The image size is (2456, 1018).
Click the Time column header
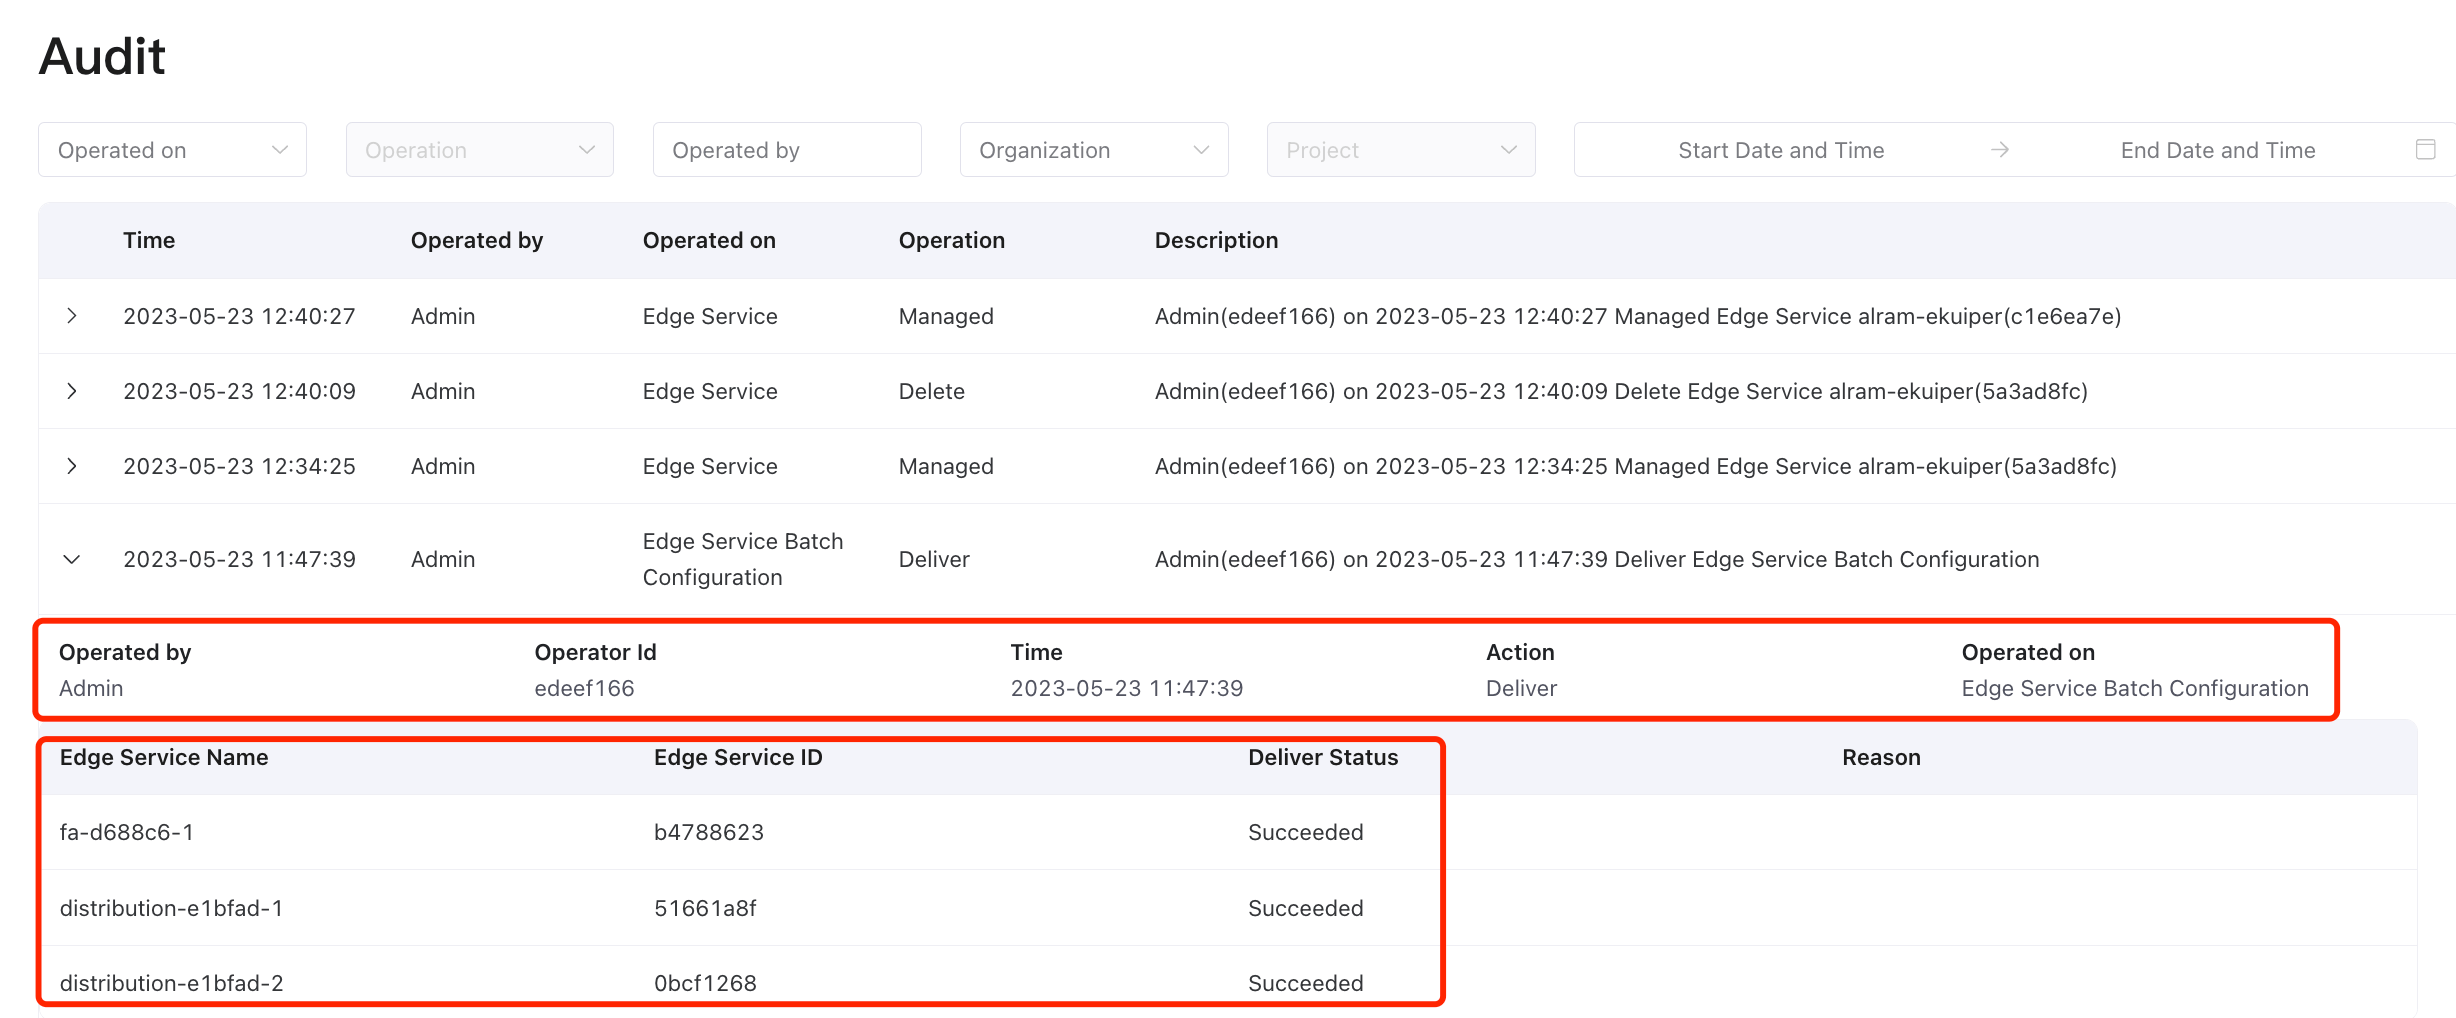(149, 240)
